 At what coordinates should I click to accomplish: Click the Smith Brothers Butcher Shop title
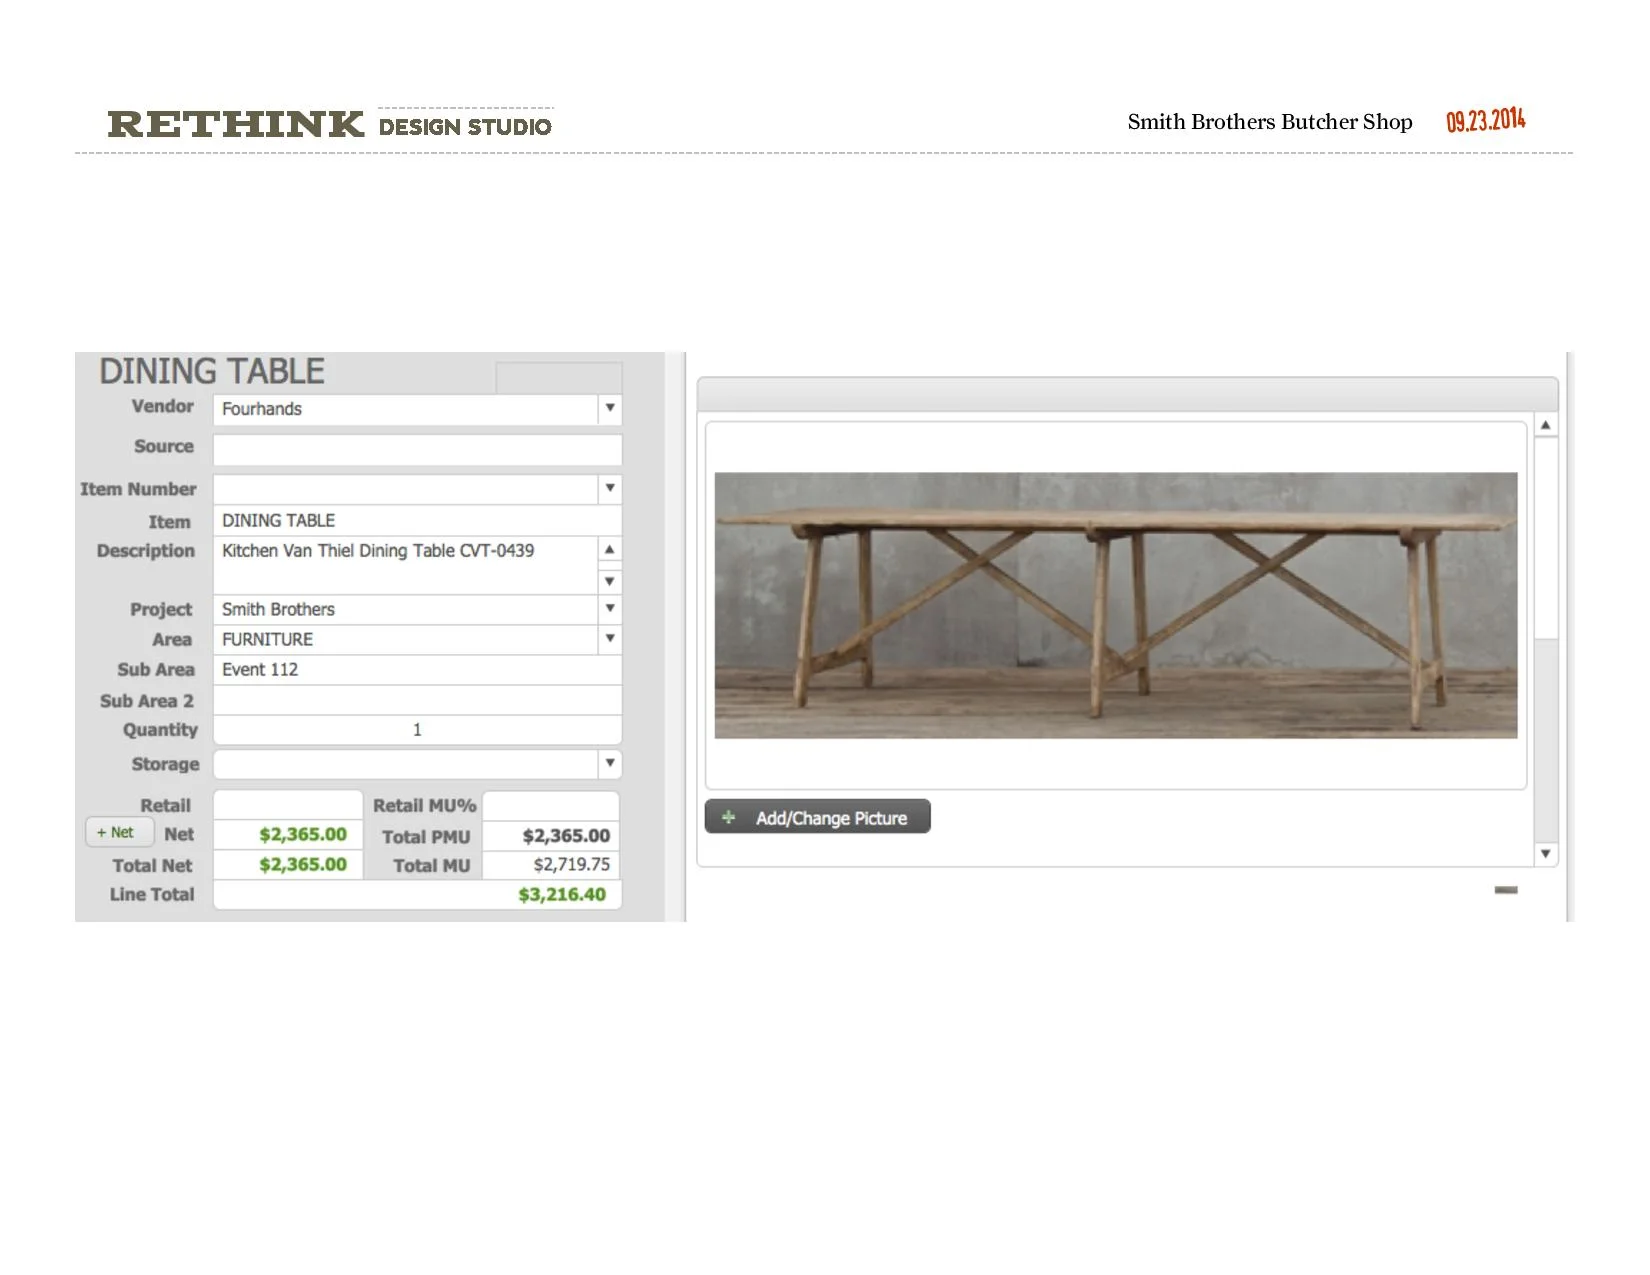coord(1270,122)
